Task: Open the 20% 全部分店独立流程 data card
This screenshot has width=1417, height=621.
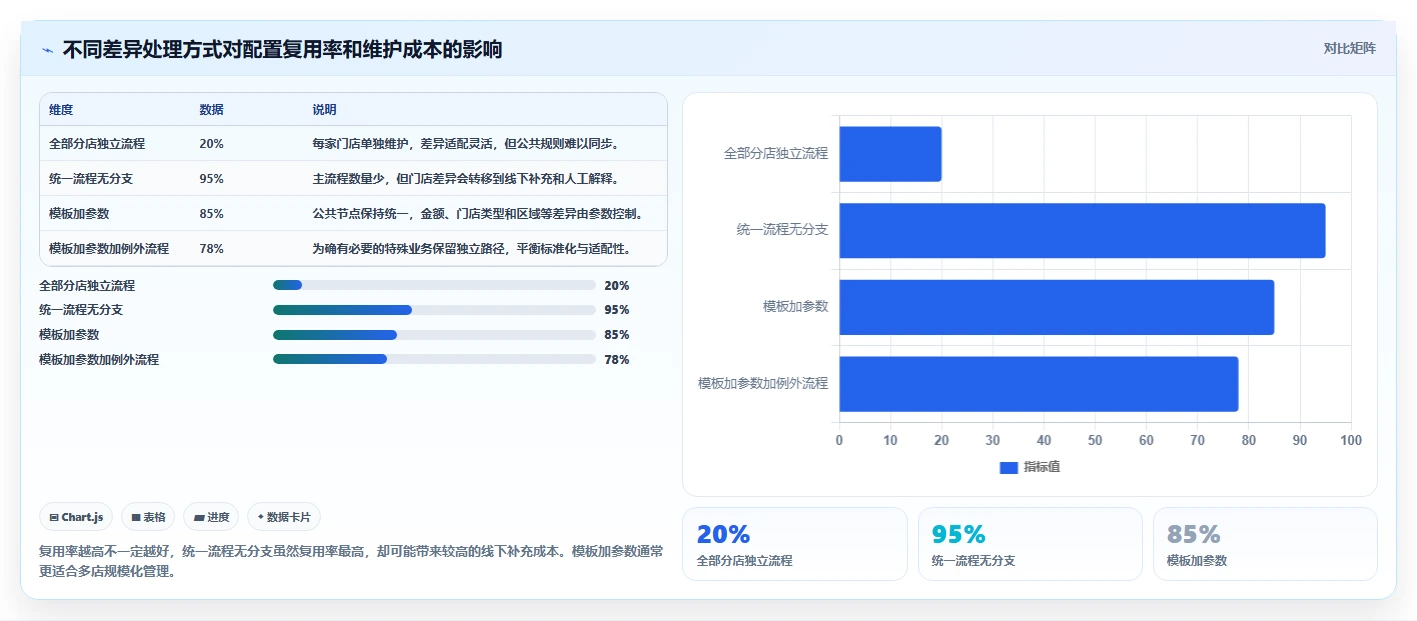Action: coord(794,544)
